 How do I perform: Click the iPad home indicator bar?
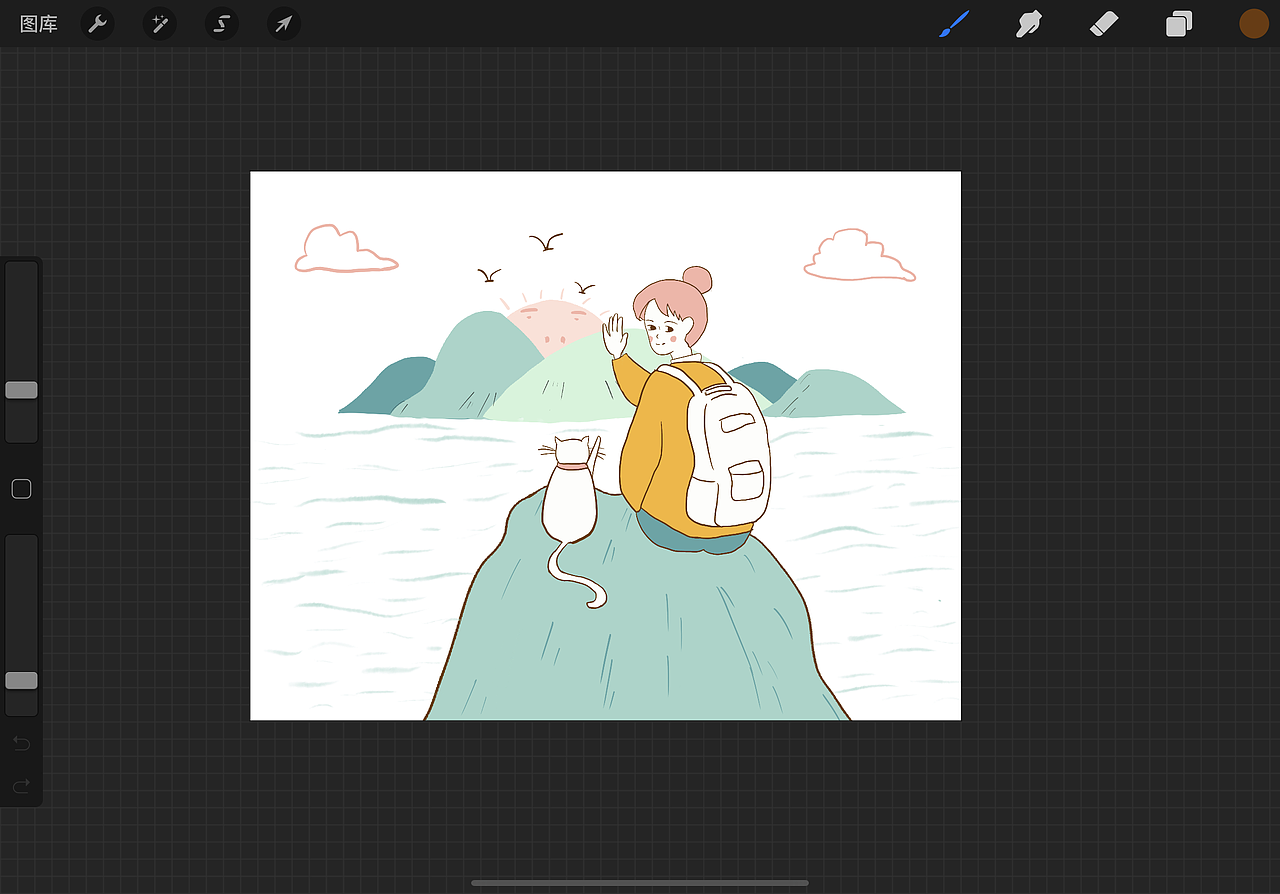(640, 883)
